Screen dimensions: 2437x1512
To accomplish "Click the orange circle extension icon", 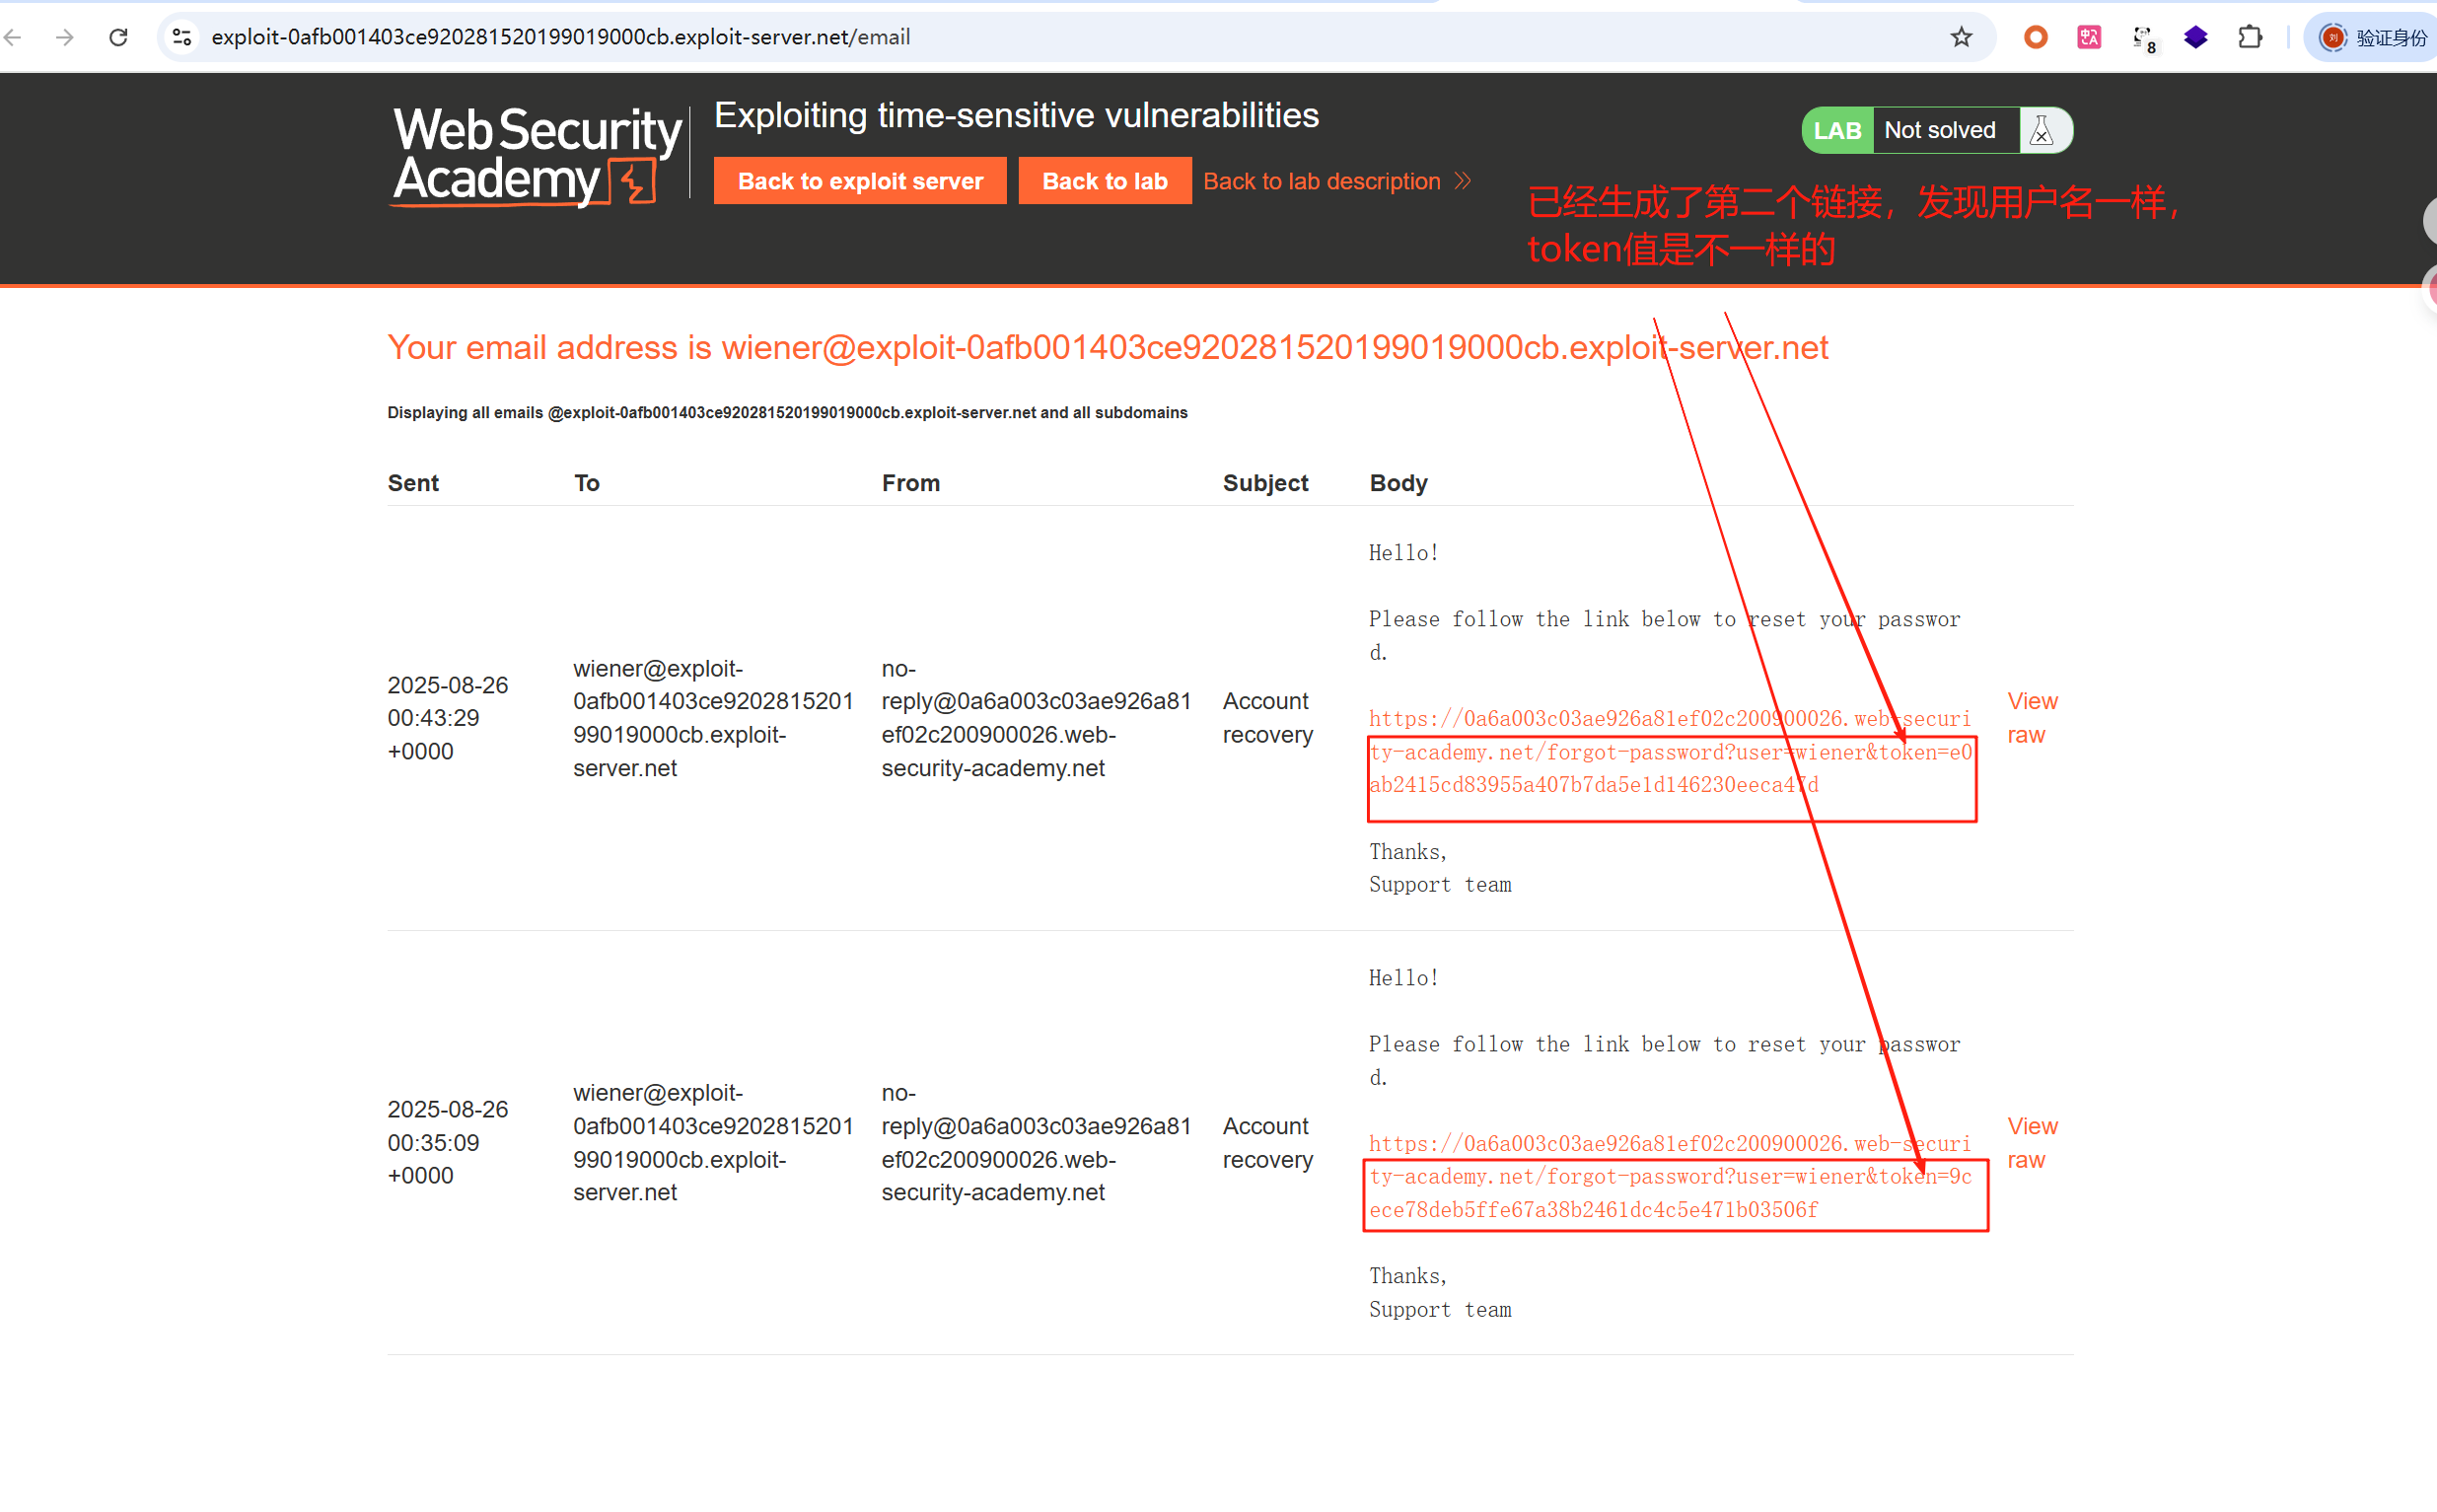I will 2035,37.
